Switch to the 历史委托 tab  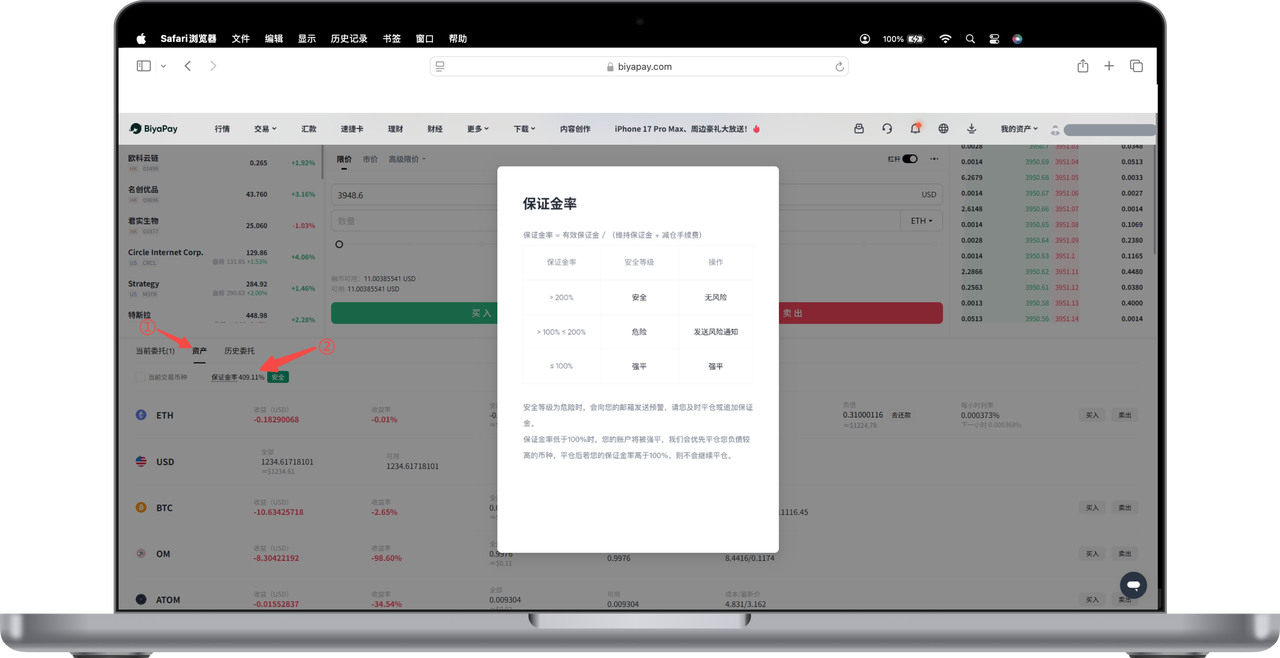coord(239,351)
